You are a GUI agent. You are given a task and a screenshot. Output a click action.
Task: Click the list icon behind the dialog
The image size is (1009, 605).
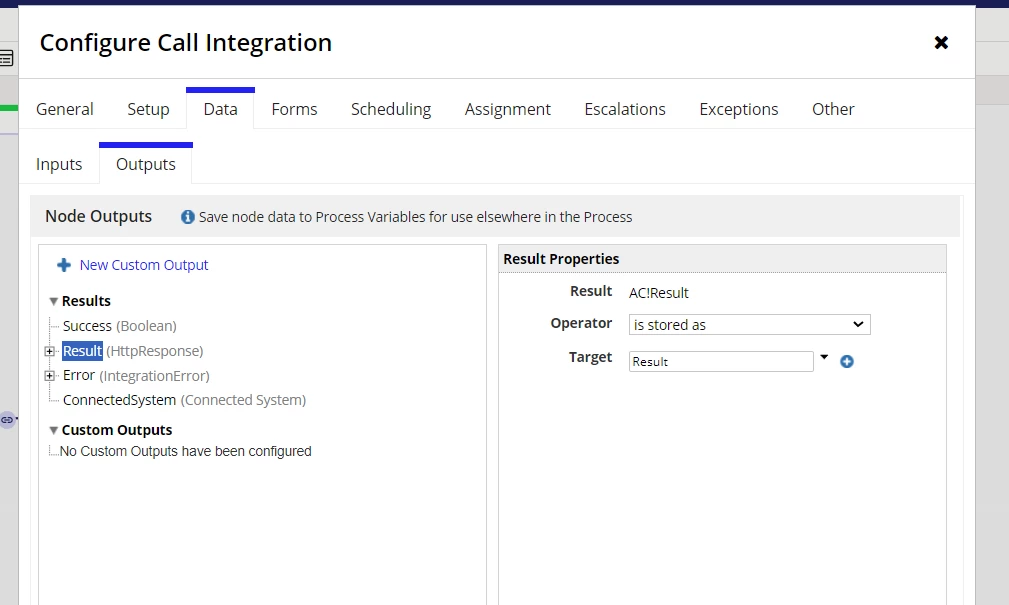pyautogui.click(x=6, y=59)
